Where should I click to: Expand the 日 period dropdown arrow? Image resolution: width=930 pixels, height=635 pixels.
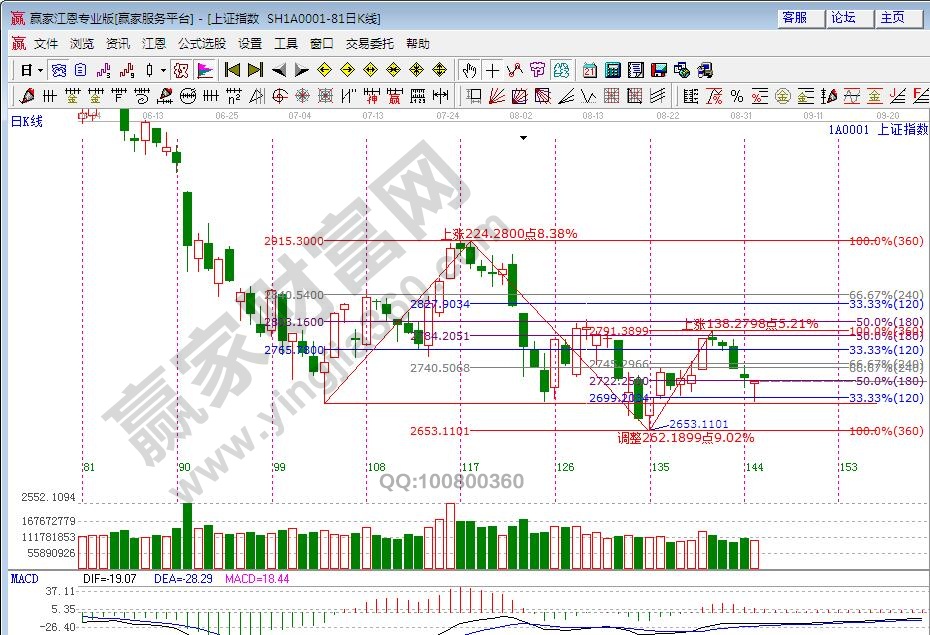pyautogui.click(x=40, y=70)
